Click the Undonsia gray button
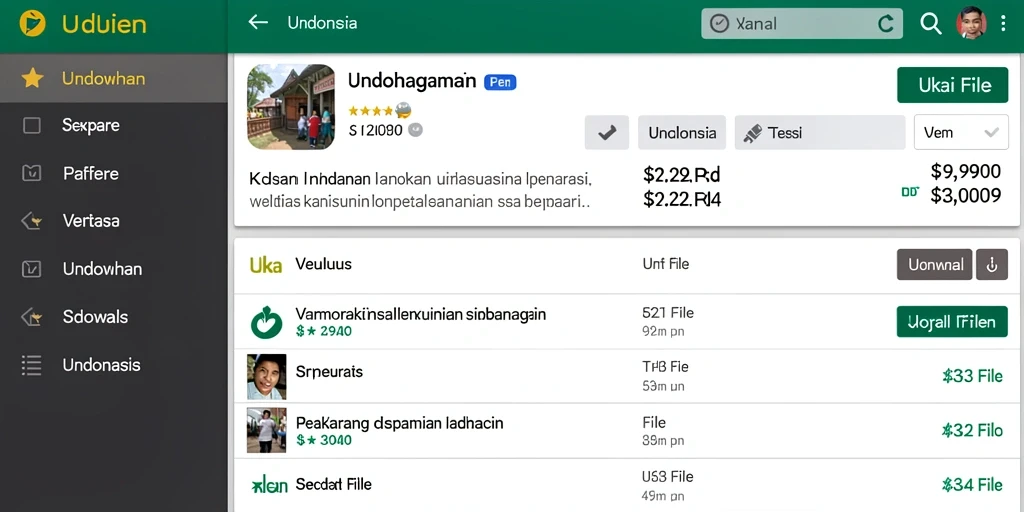This screenshot has height=512, width=1024. [x=682, y=133]
